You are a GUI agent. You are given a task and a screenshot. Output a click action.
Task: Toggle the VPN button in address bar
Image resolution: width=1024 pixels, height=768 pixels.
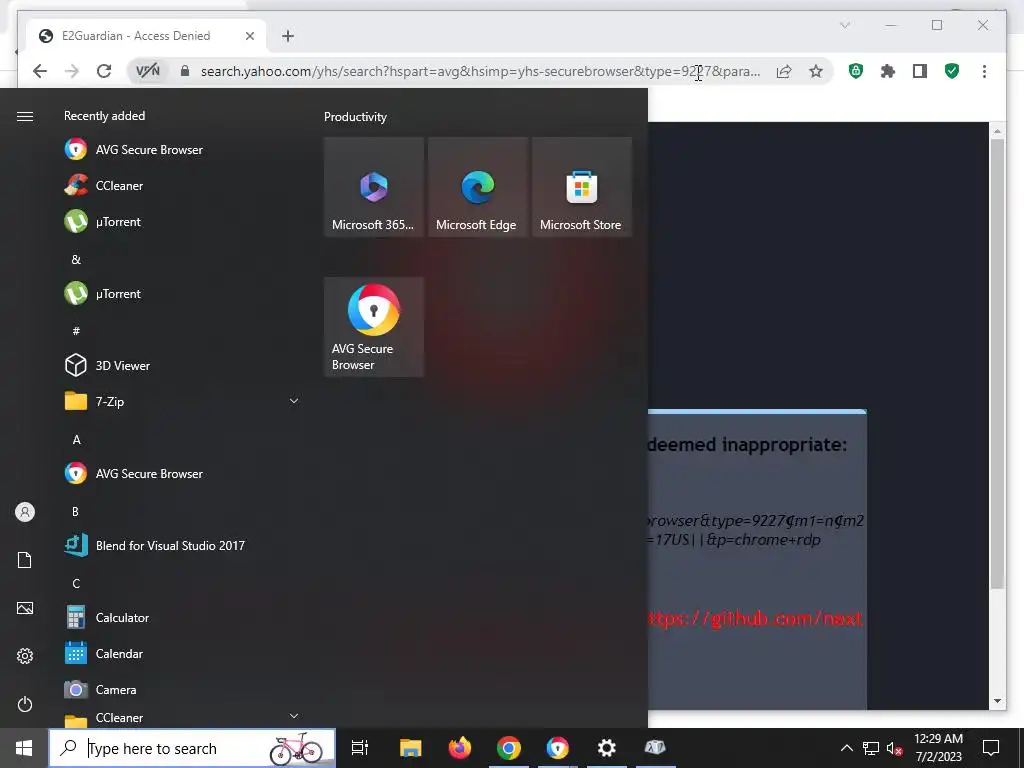pos(148,71)
